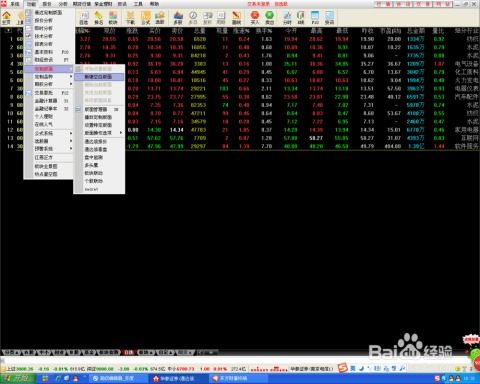This screenshot has width=480, height=384.
Task: Click the green 卖出 sell icon
Action: point(270,17)
